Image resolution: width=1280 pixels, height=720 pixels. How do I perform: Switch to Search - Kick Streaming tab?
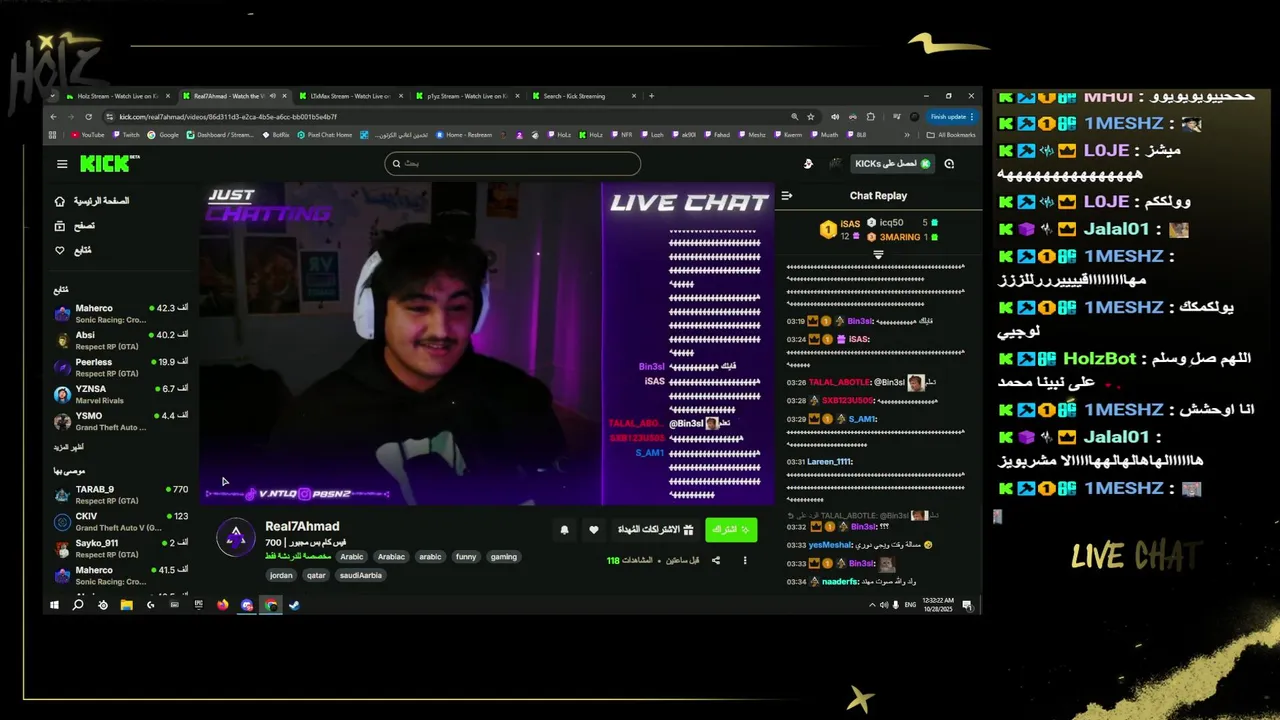(583, 96)
